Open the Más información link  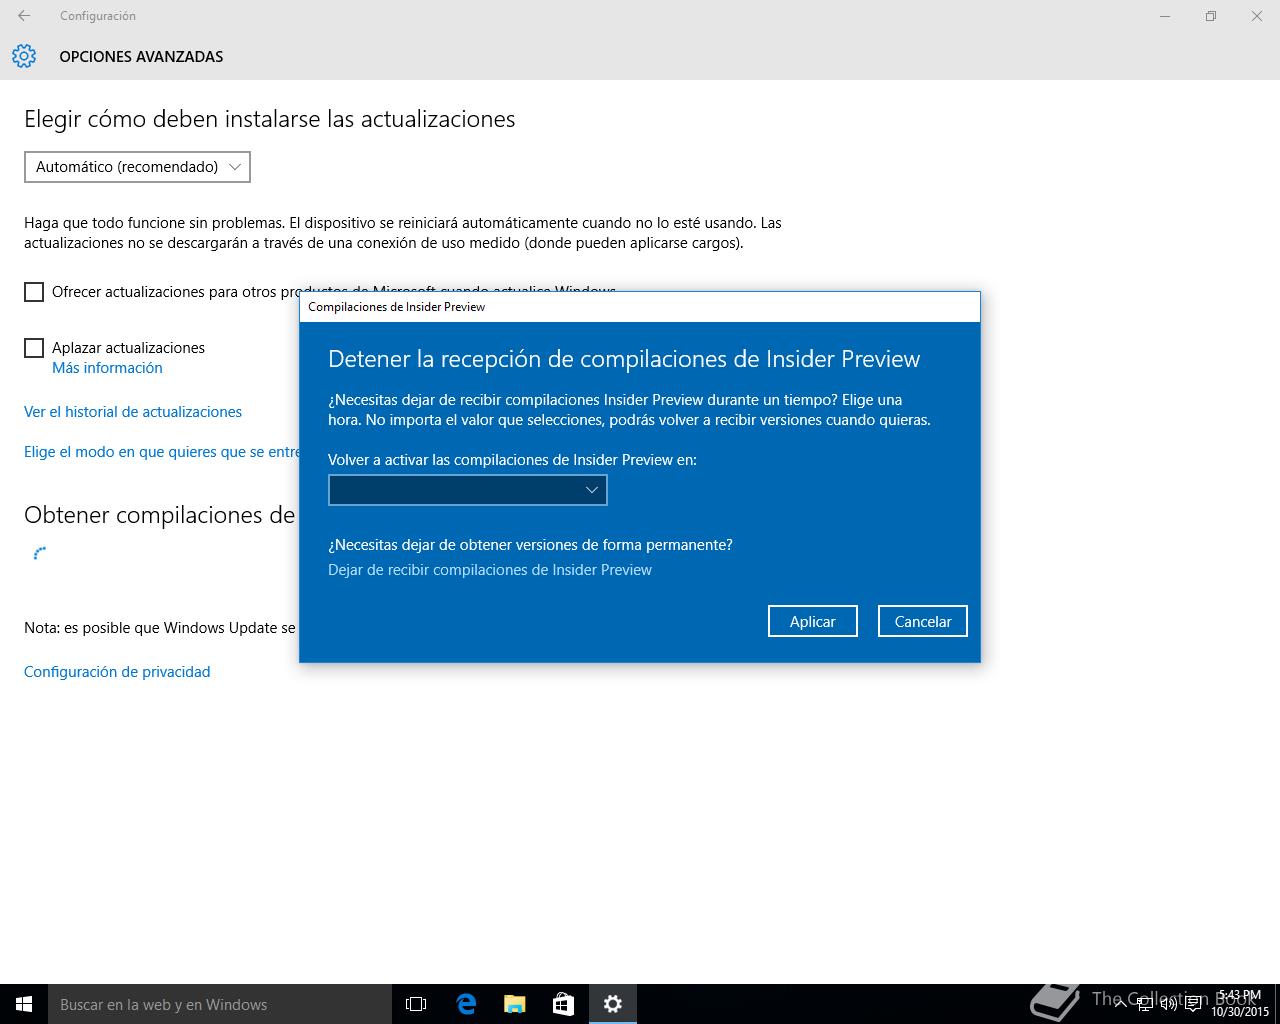(107, 368)
